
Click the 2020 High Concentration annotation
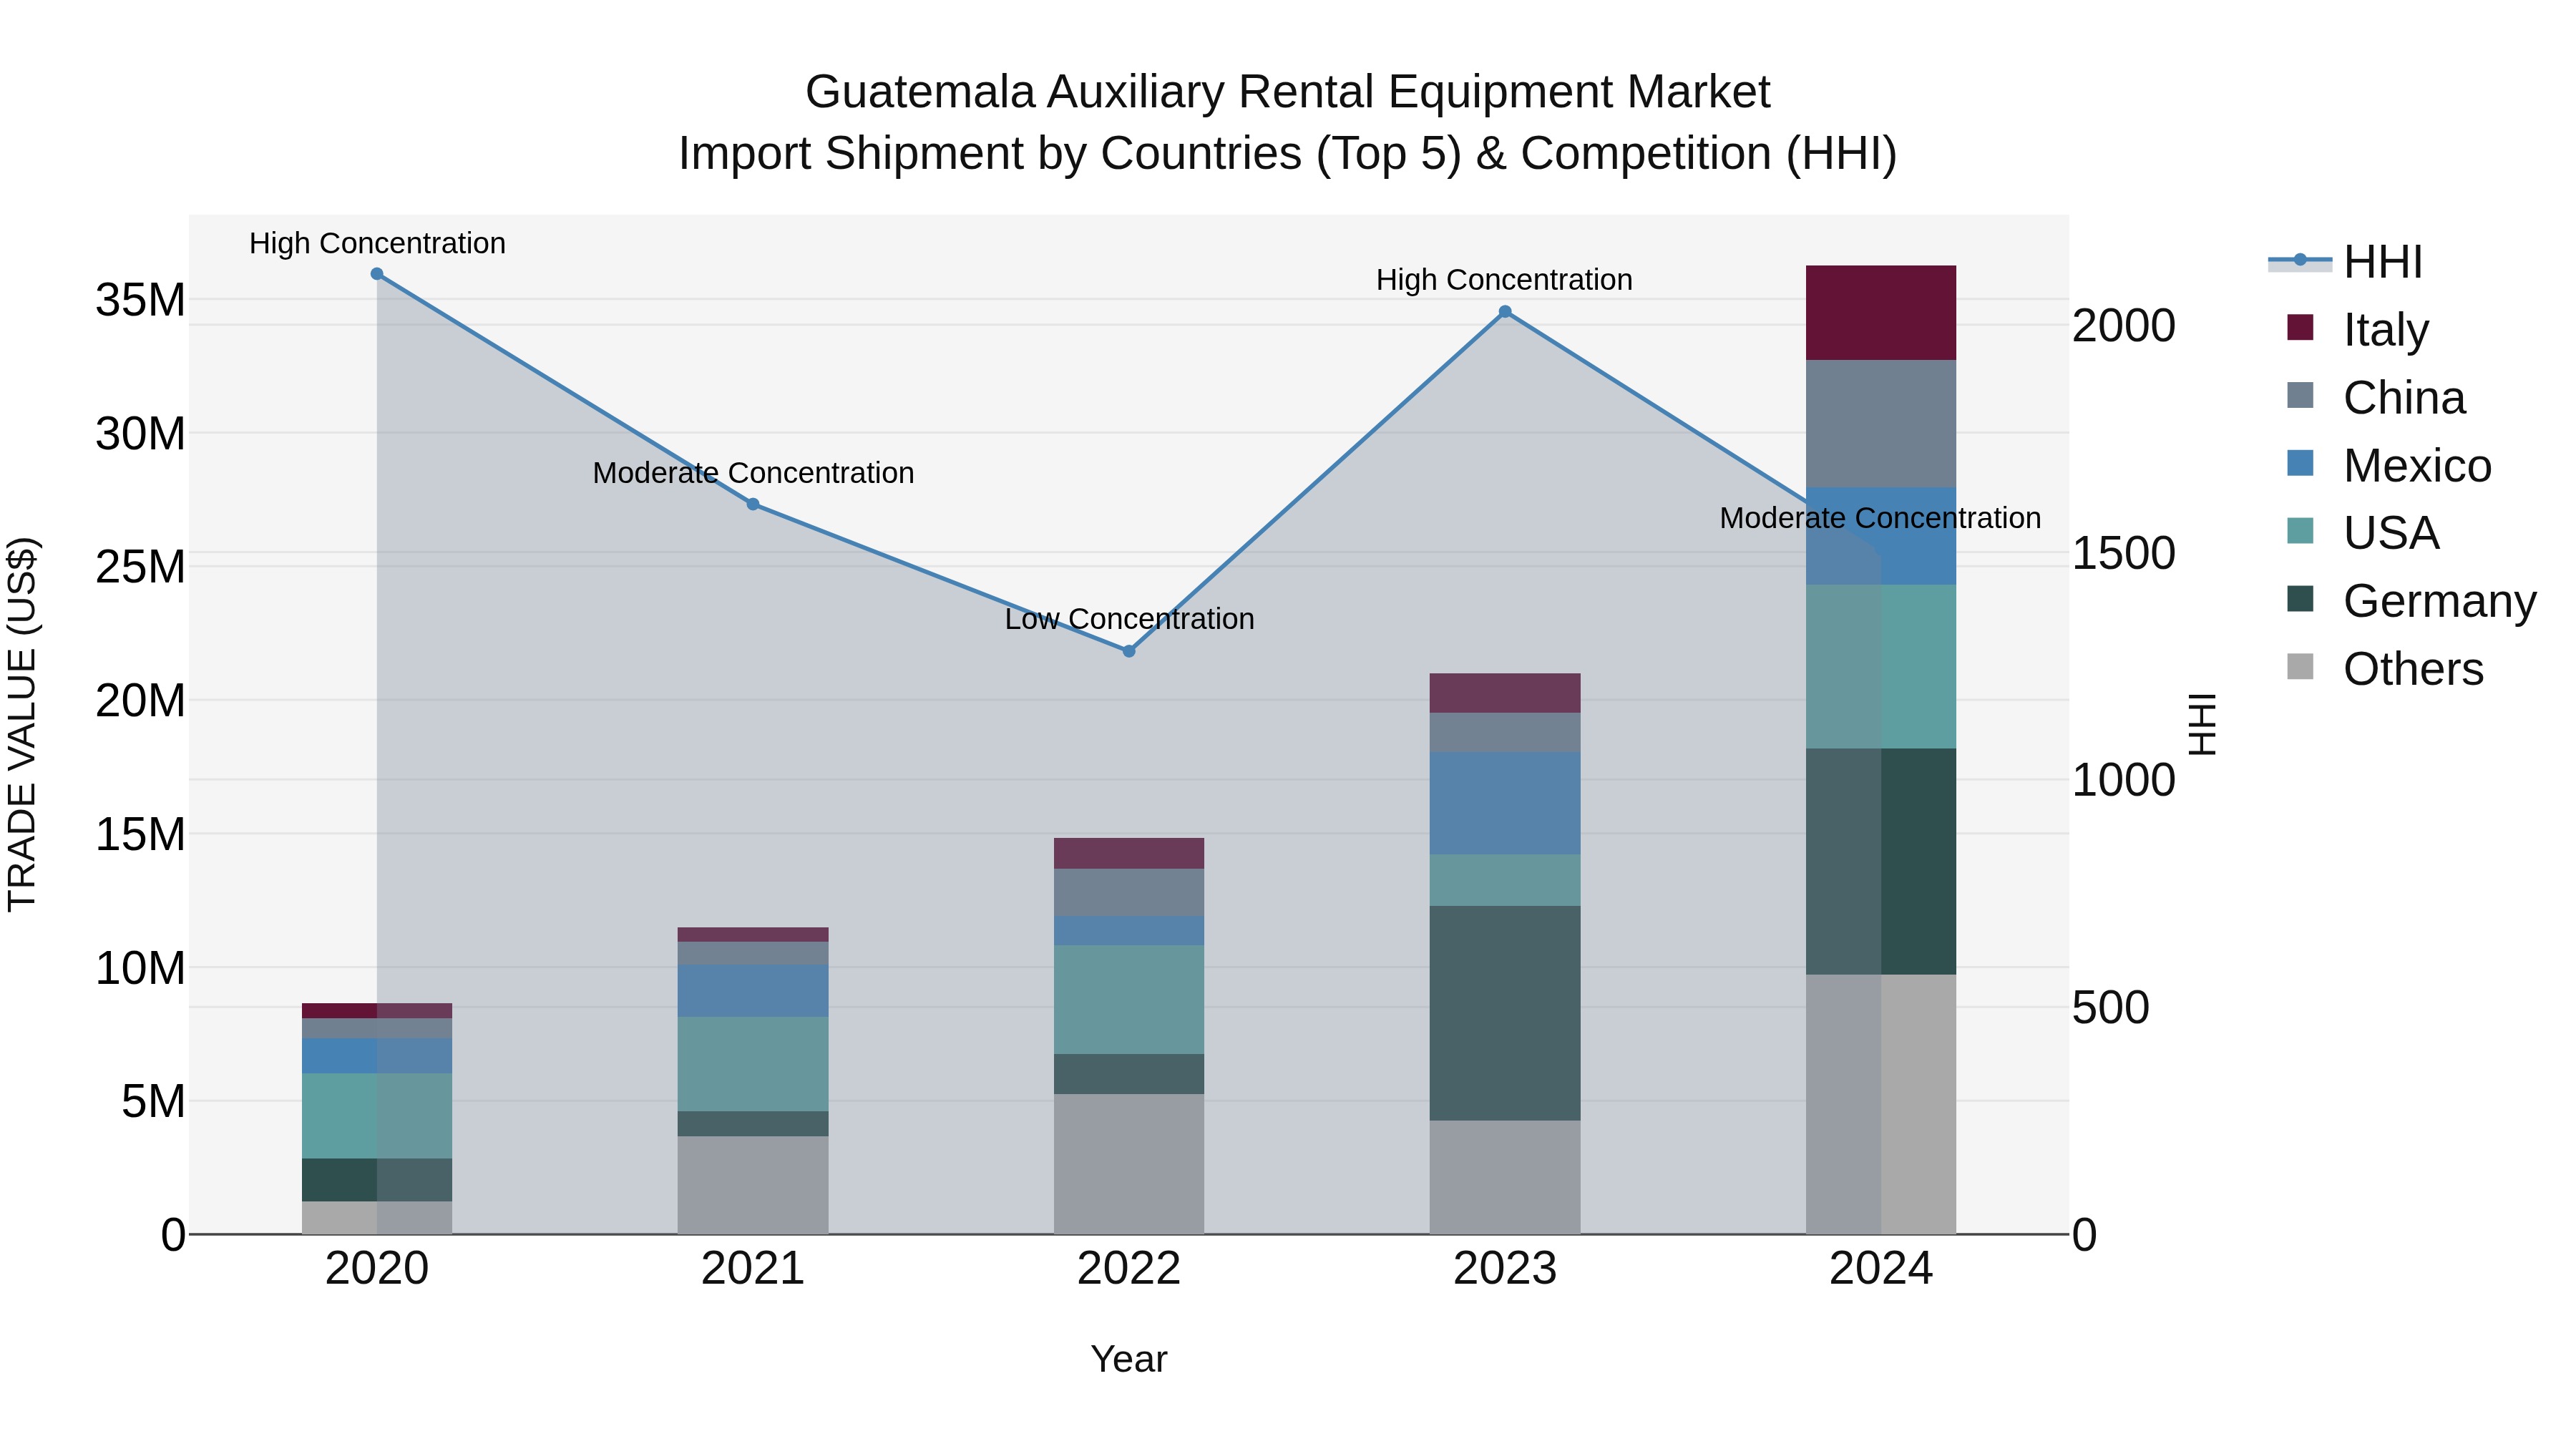(x=377, y=244)
